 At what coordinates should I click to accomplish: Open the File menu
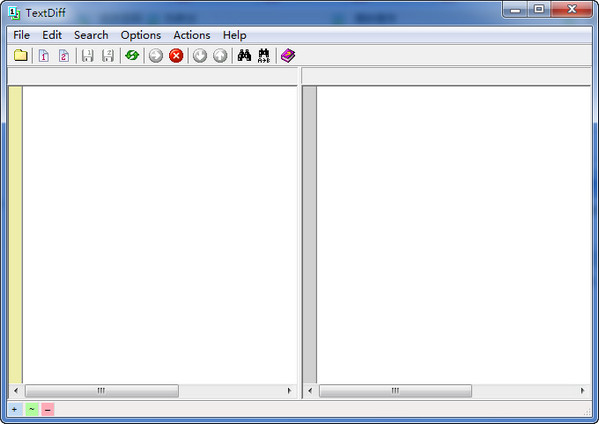click(x=21, y=35)
